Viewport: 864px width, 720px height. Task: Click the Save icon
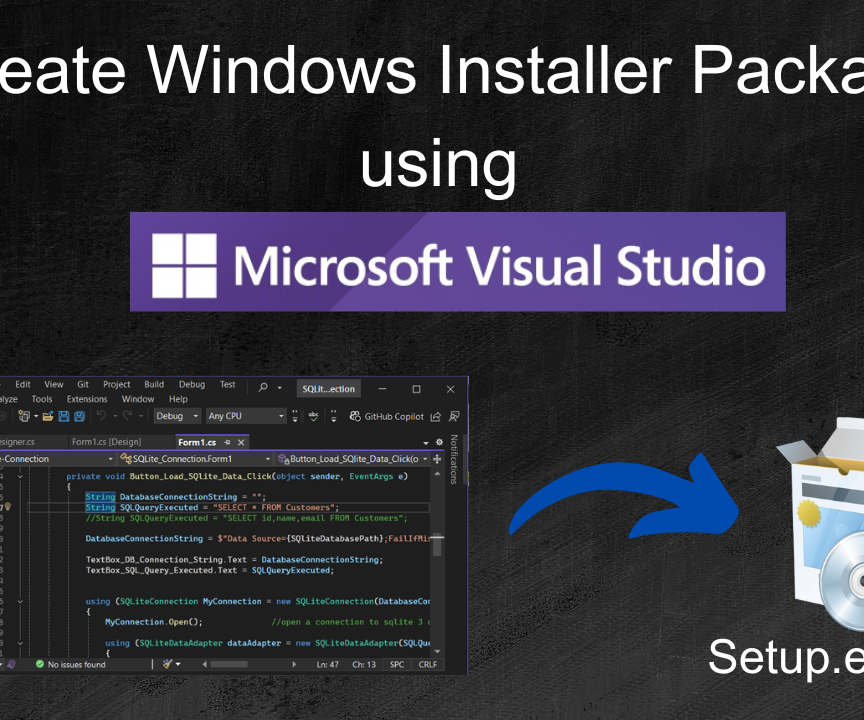pyautogui.click(x=64, y=416)
